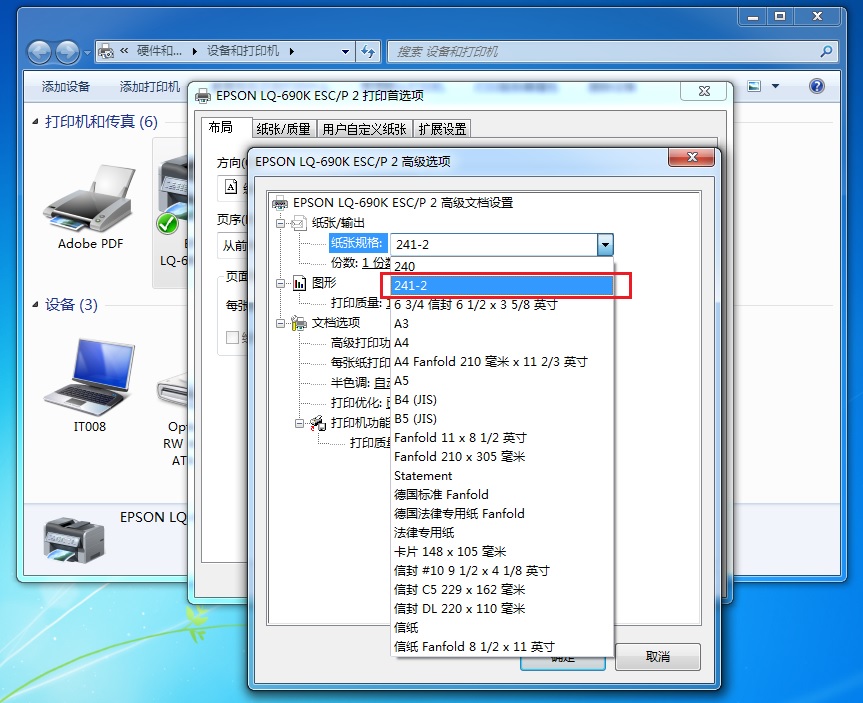Viewport: 863px width, 703px height.
Task: Click 添加打印机 in Explorer toolbar
Action: [150, 86]
